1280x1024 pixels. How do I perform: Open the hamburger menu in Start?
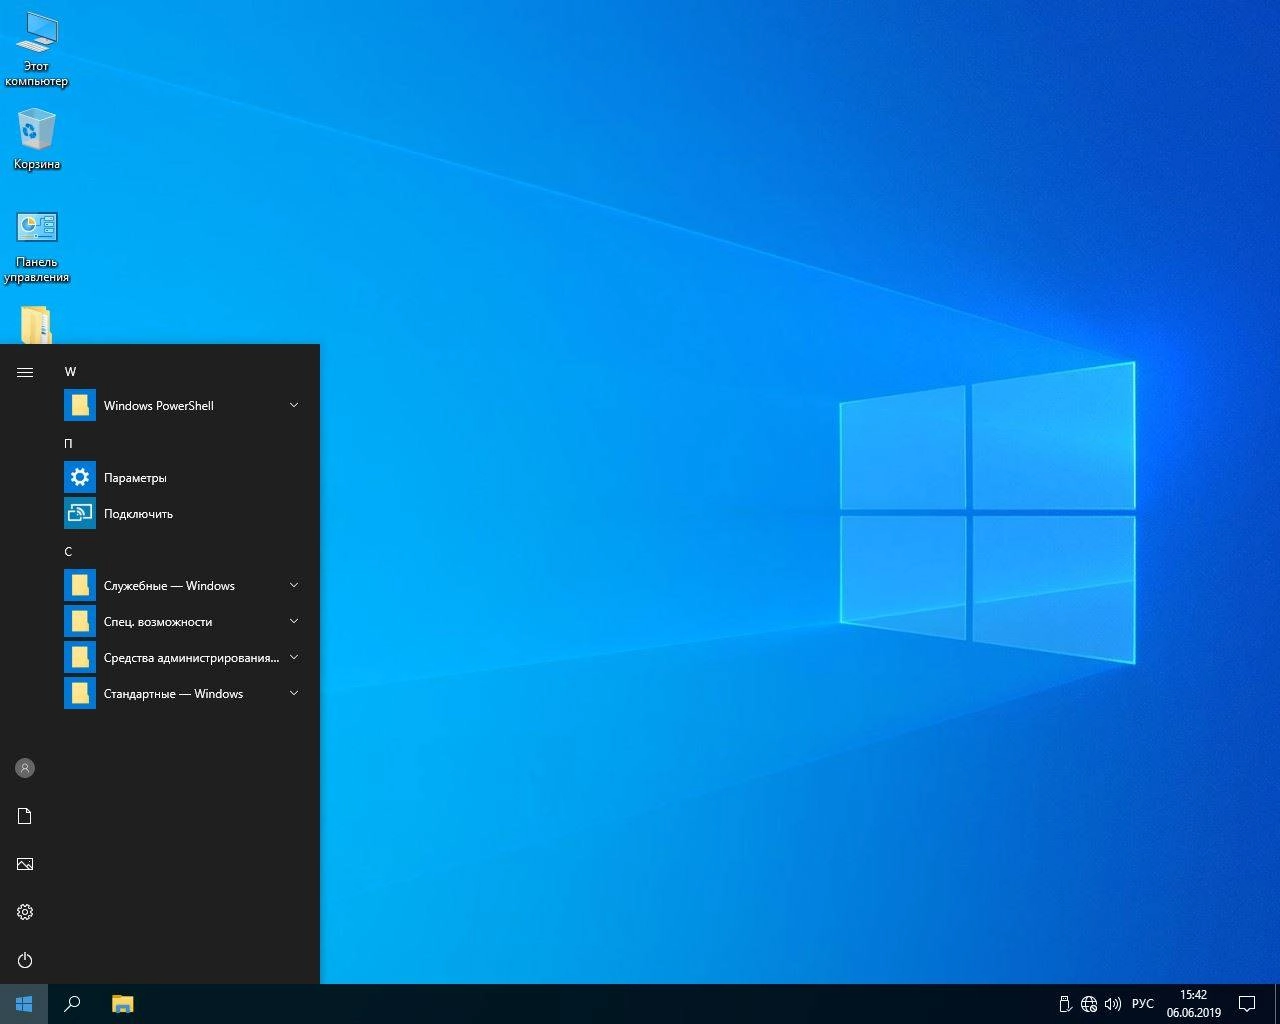pyautogui.click(x=25, y=372)
